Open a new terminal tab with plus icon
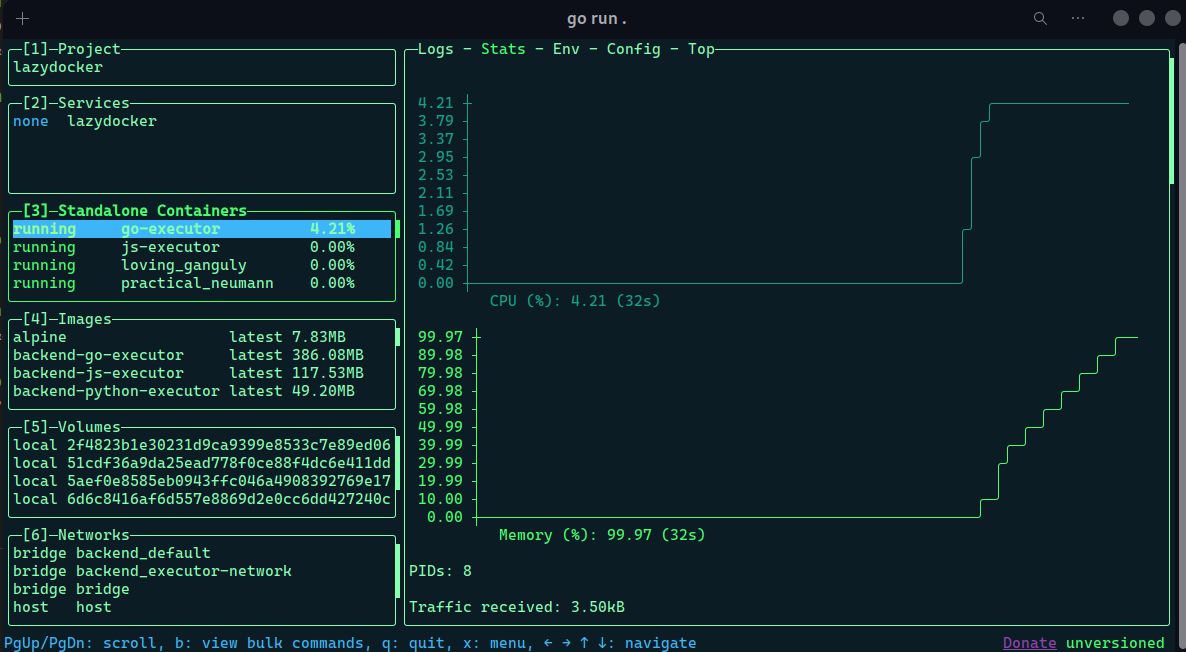The height and width of the screenshot is (652, 1186). [23, 19]
